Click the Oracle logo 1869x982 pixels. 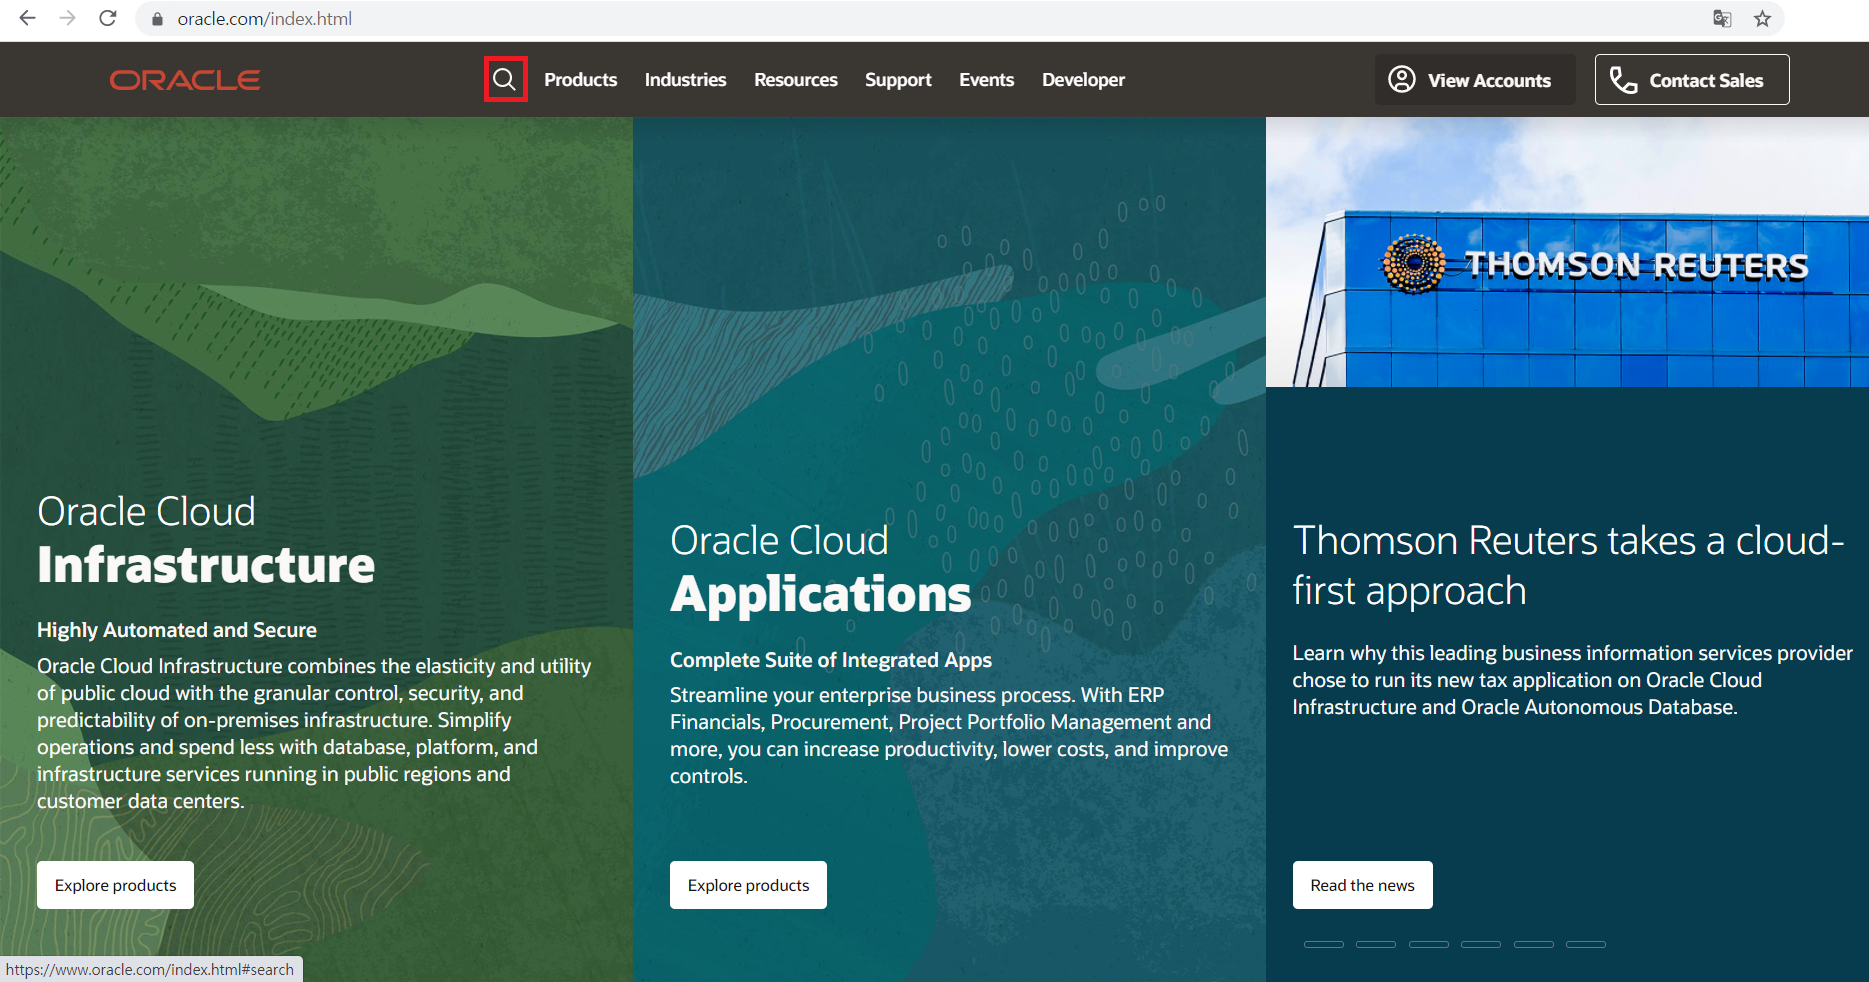[185, 80]
